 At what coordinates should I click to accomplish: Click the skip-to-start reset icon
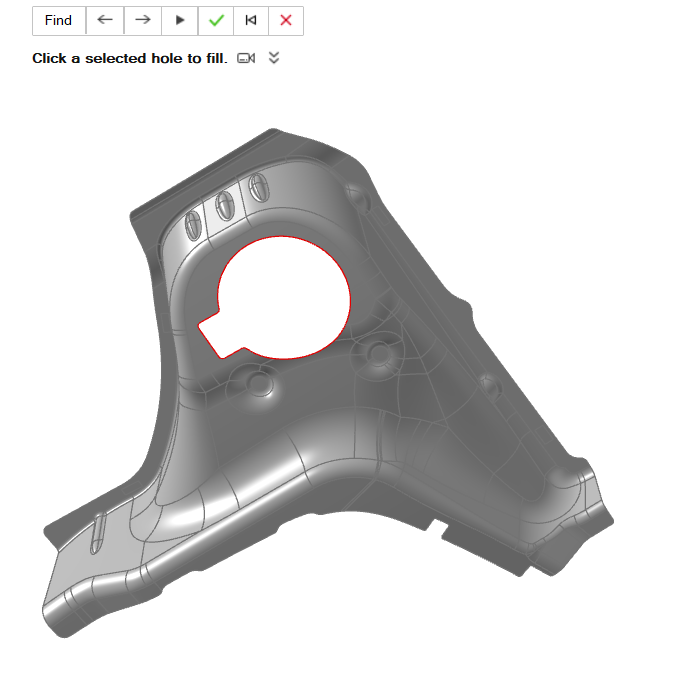click(x=251, y=21)
